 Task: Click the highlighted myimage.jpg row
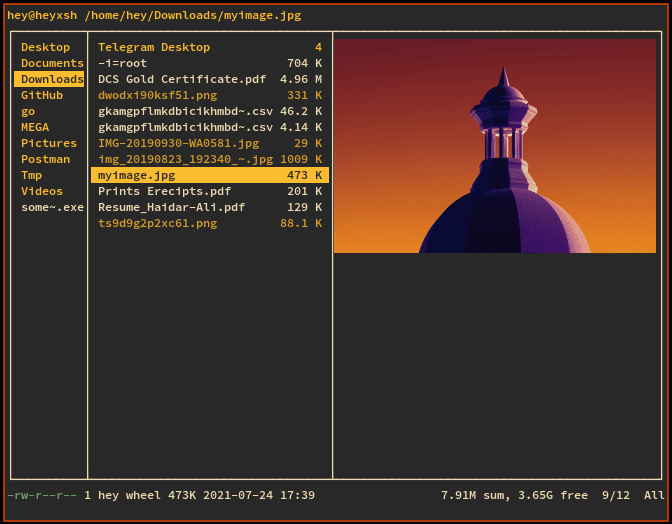(210, 175)
